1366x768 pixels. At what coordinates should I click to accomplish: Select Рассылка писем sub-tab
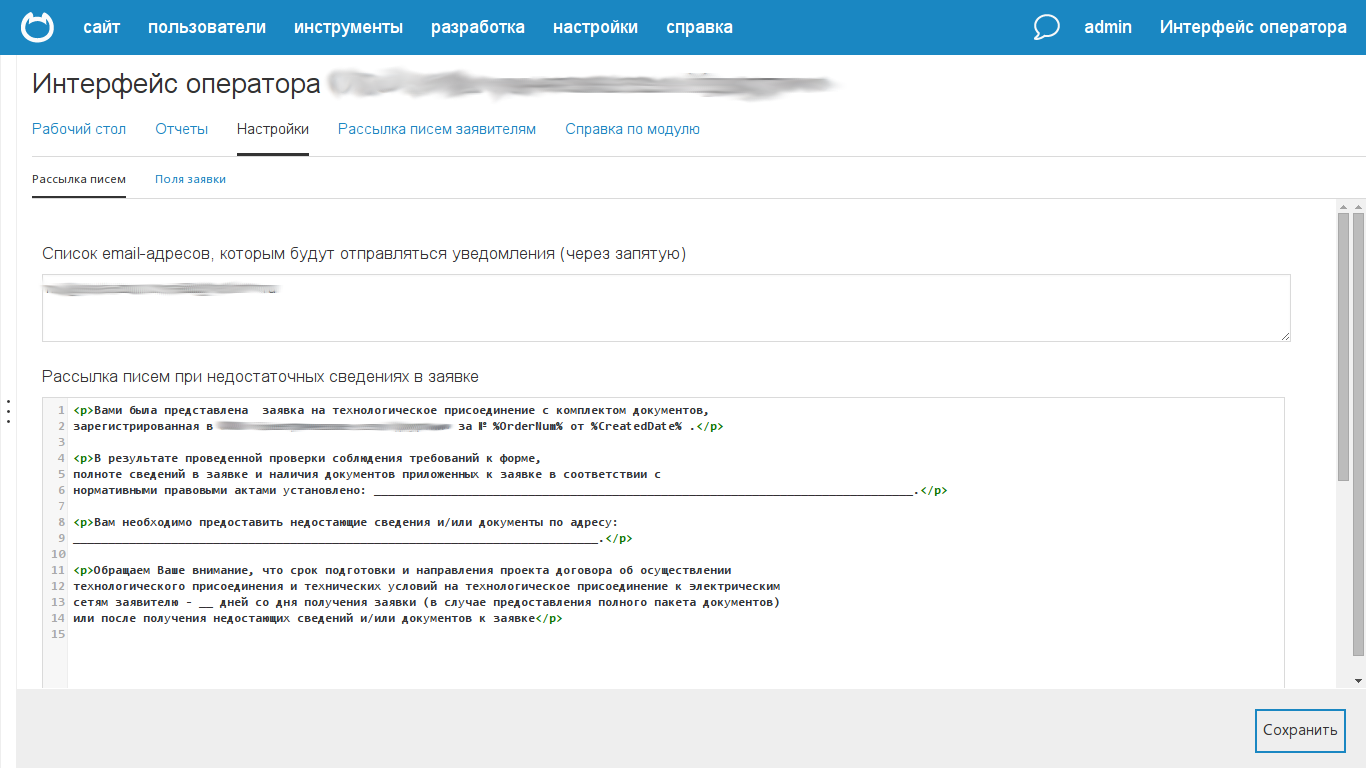click(79, 179)
